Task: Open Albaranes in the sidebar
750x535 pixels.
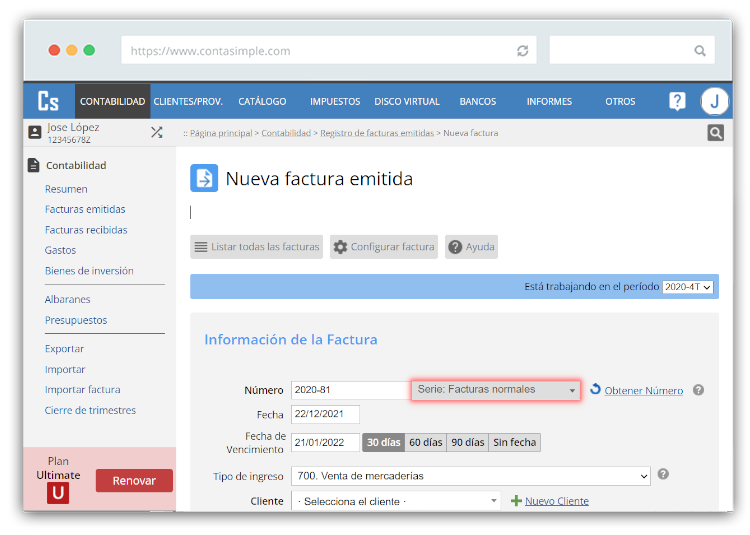Action: tap(67, 299)
